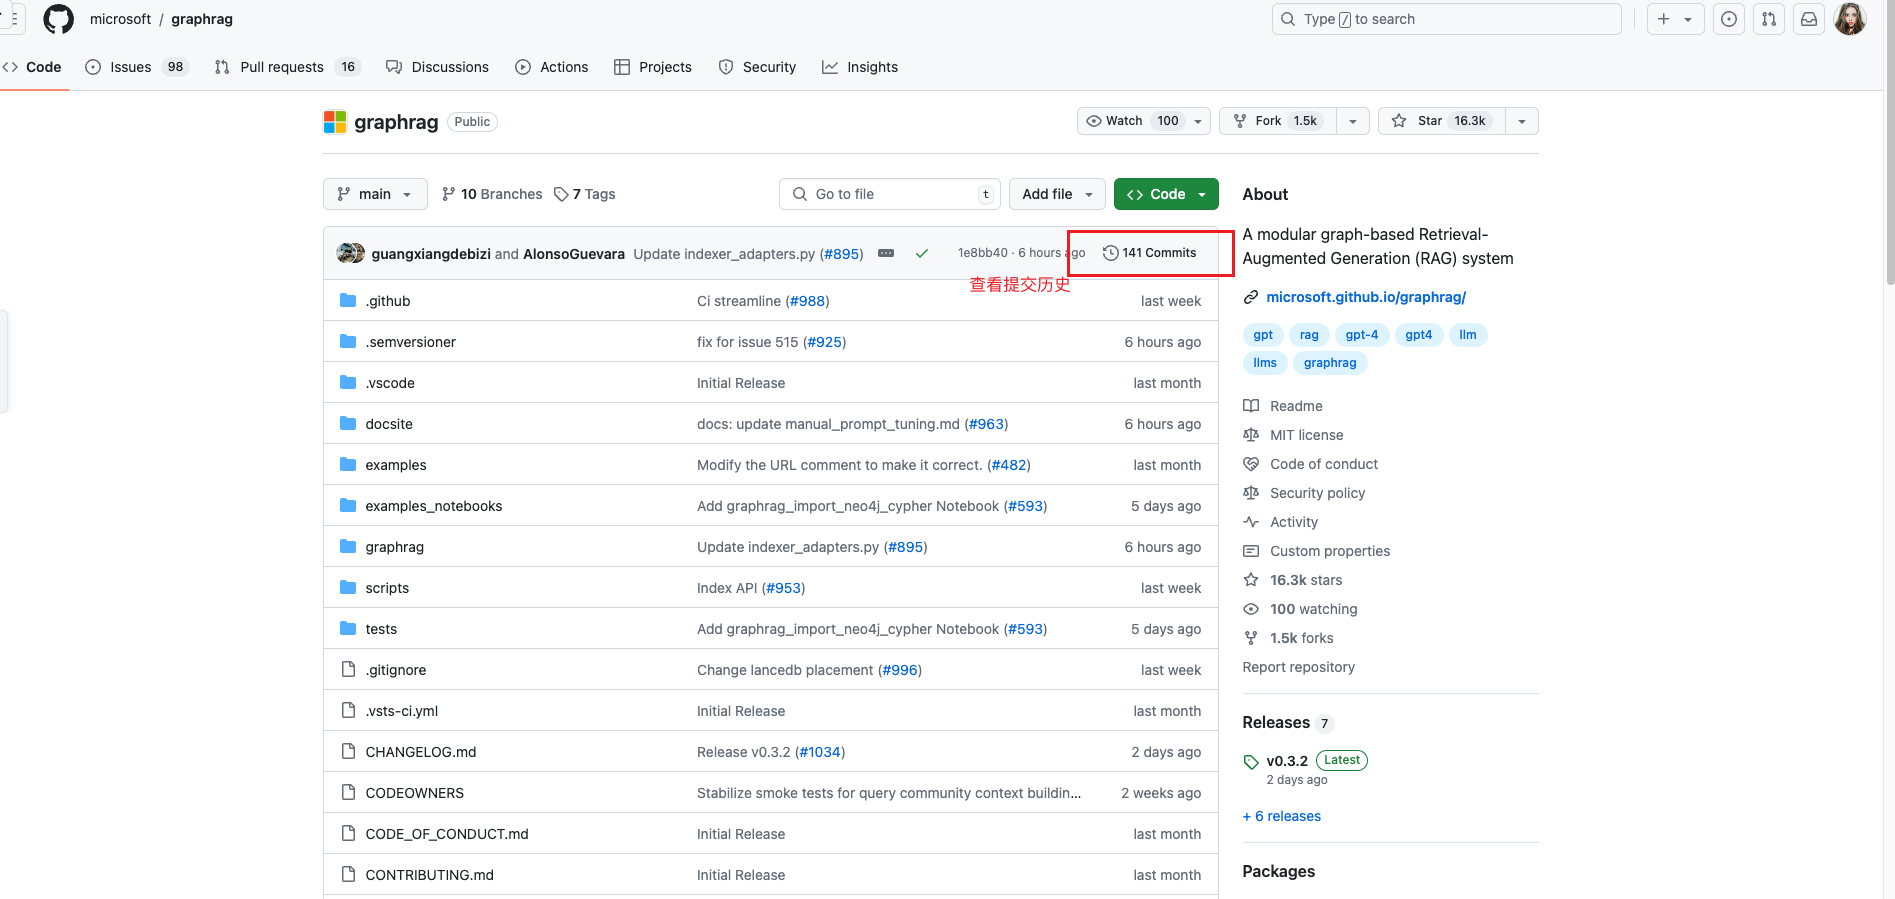Image resolution: width=1895 pixels, height=899 pixels.
Task: Show the + 6 releases link
Action: (1282, 816)
